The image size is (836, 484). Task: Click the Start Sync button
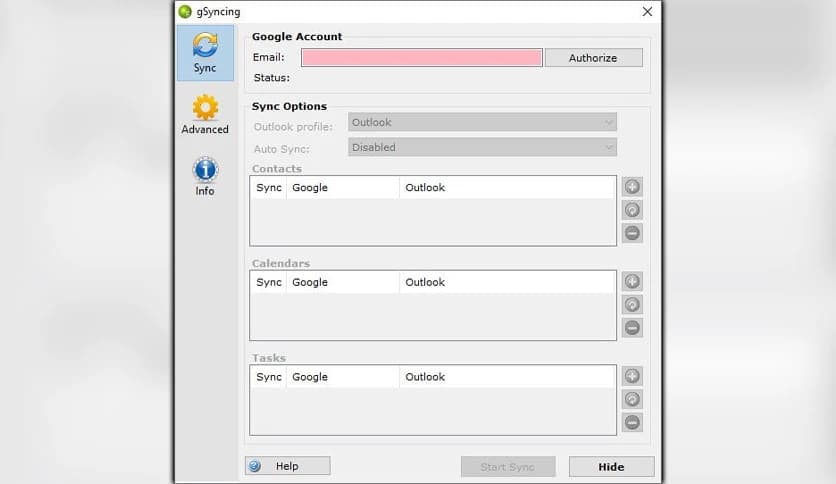tap(508, 467)
